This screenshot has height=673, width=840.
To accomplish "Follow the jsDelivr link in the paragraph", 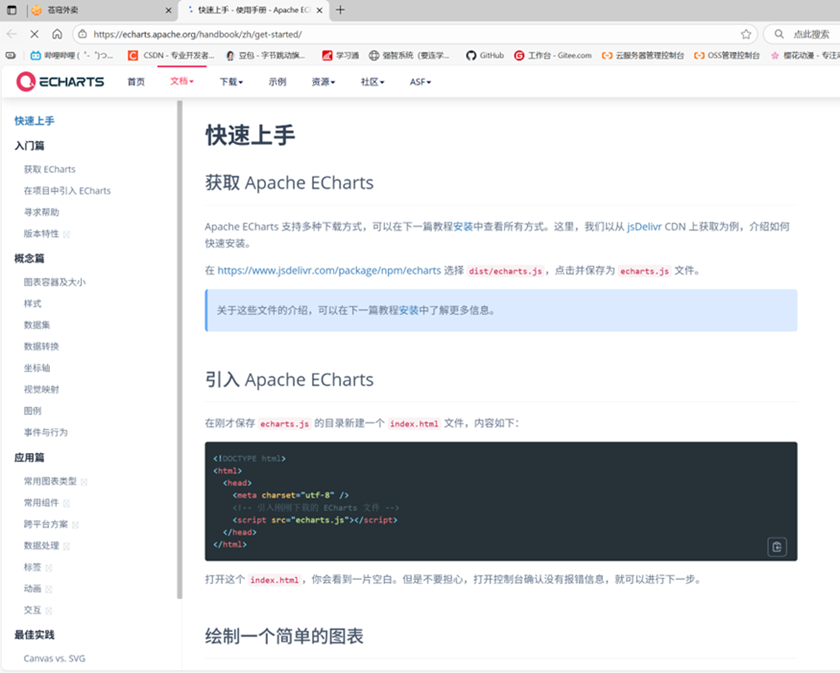I will pyautogui.click(x=644, y=227).
